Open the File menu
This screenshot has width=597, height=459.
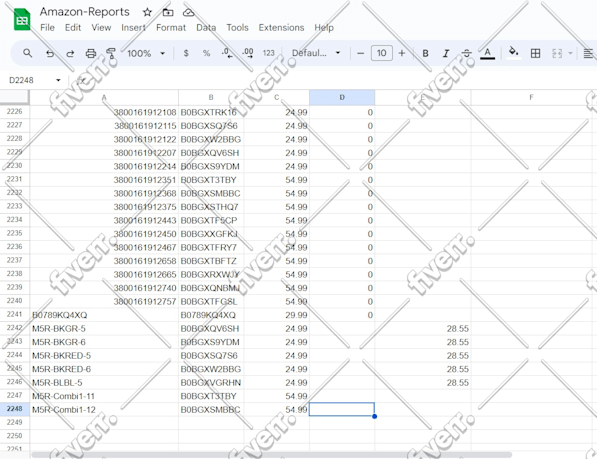(47, 27)
